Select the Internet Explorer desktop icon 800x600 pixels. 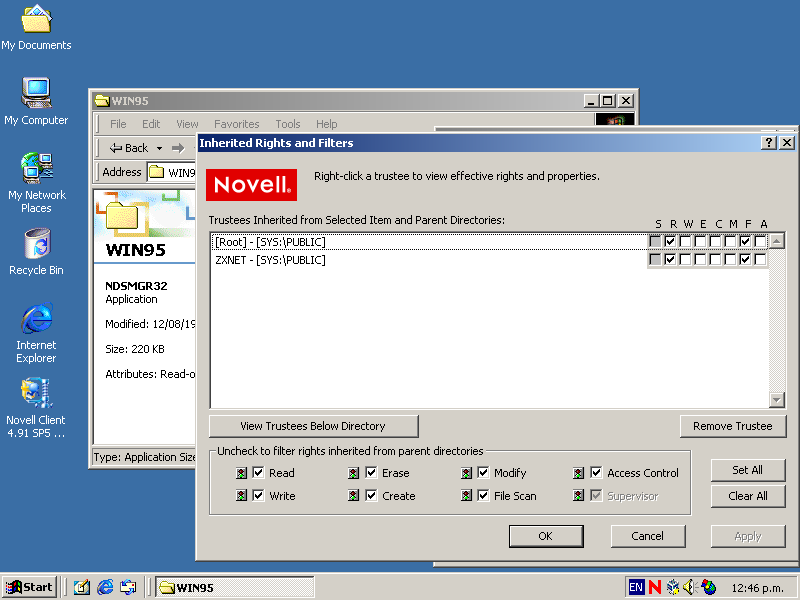pos(36,333)
